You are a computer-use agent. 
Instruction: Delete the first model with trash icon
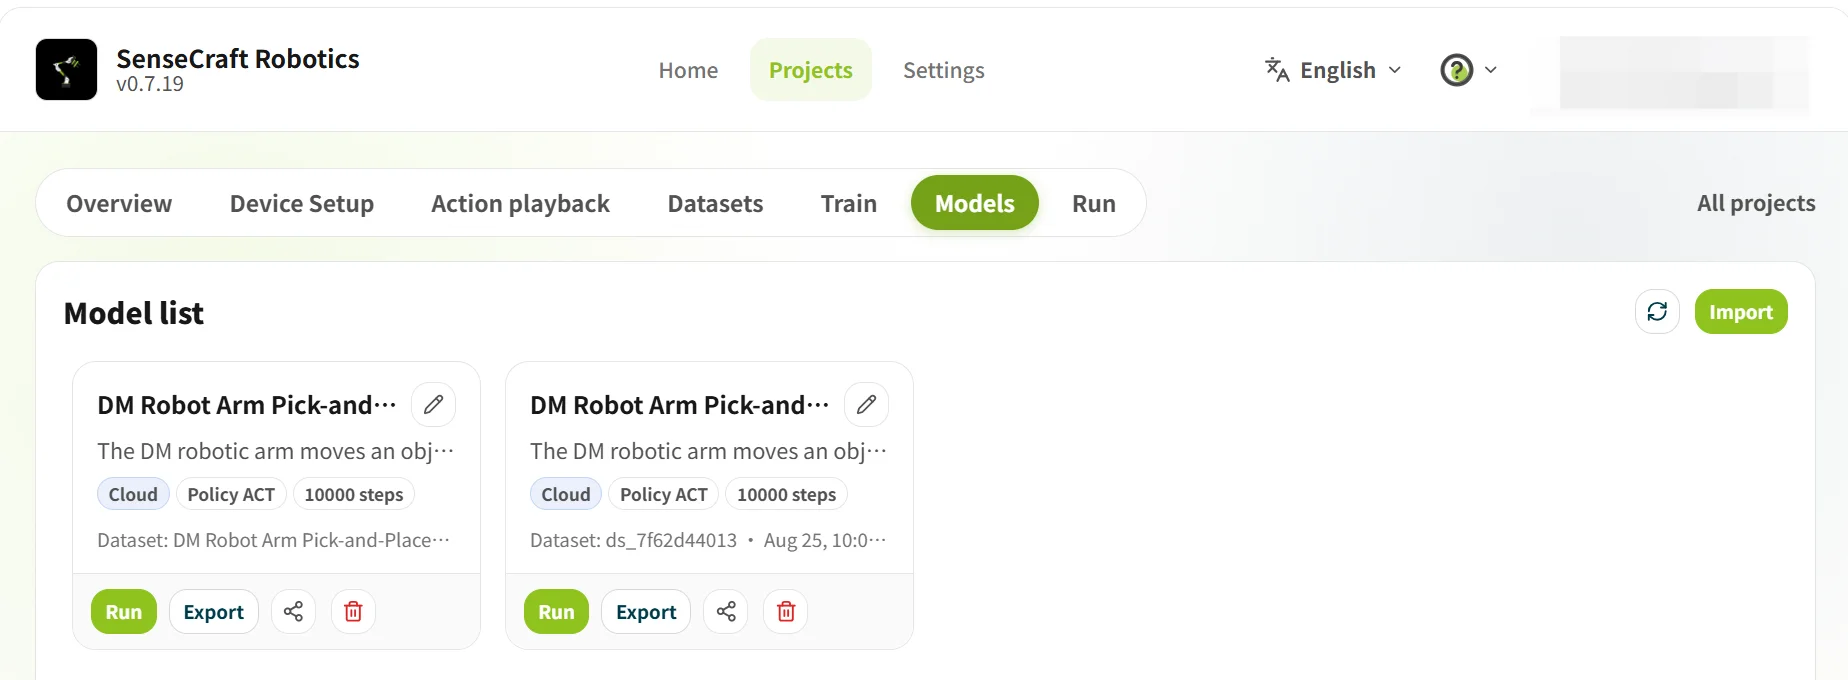click(x=353, y=612)
